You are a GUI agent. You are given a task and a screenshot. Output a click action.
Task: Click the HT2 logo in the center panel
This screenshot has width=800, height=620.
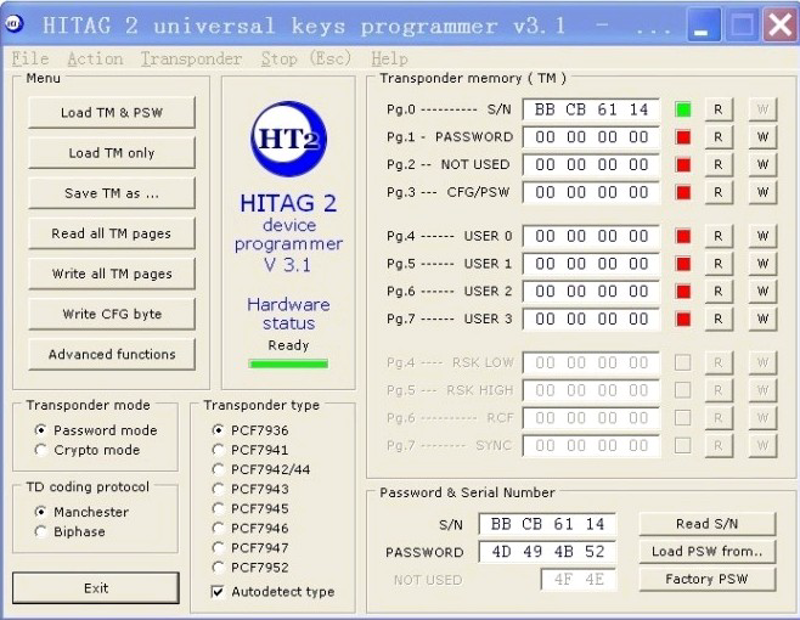[x=288, y=138]
